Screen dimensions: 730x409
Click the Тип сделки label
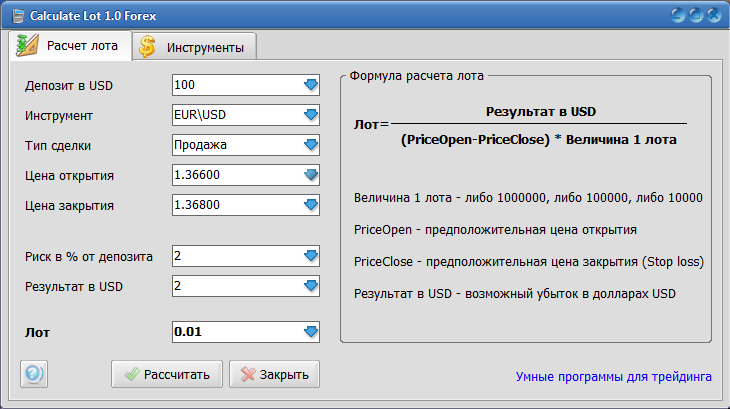point(58,146)
